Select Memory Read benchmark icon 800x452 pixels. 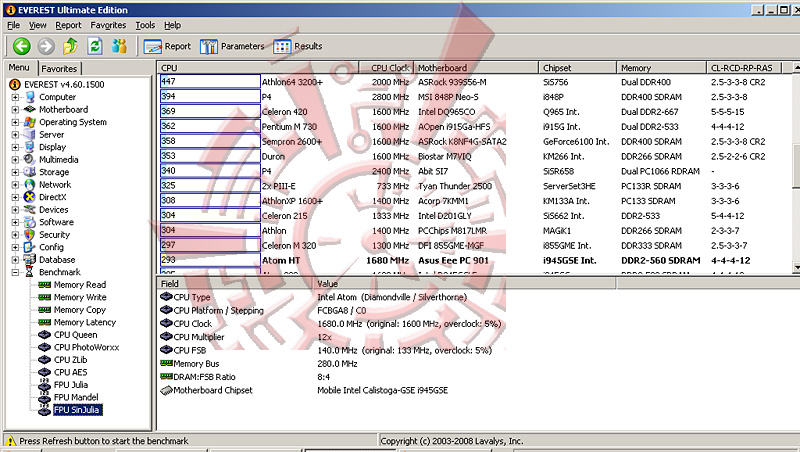pyautogui.click(x=44, y=285)
